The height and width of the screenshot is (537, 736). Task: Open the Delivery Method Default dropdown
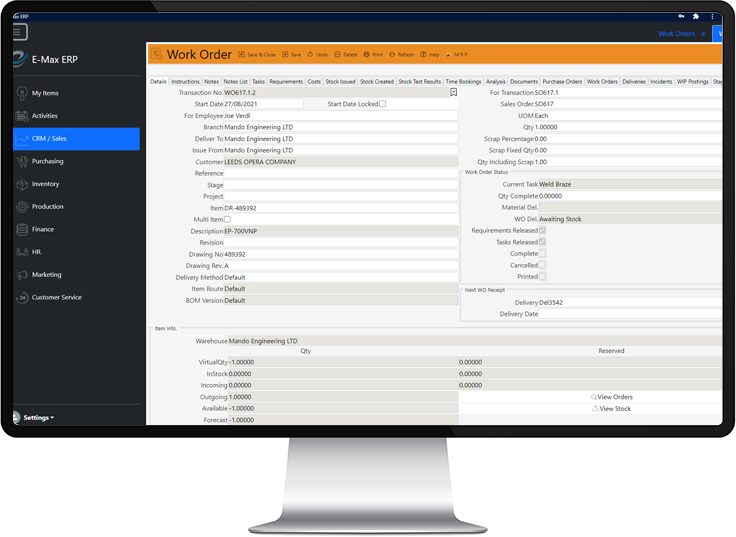(340, 277)
